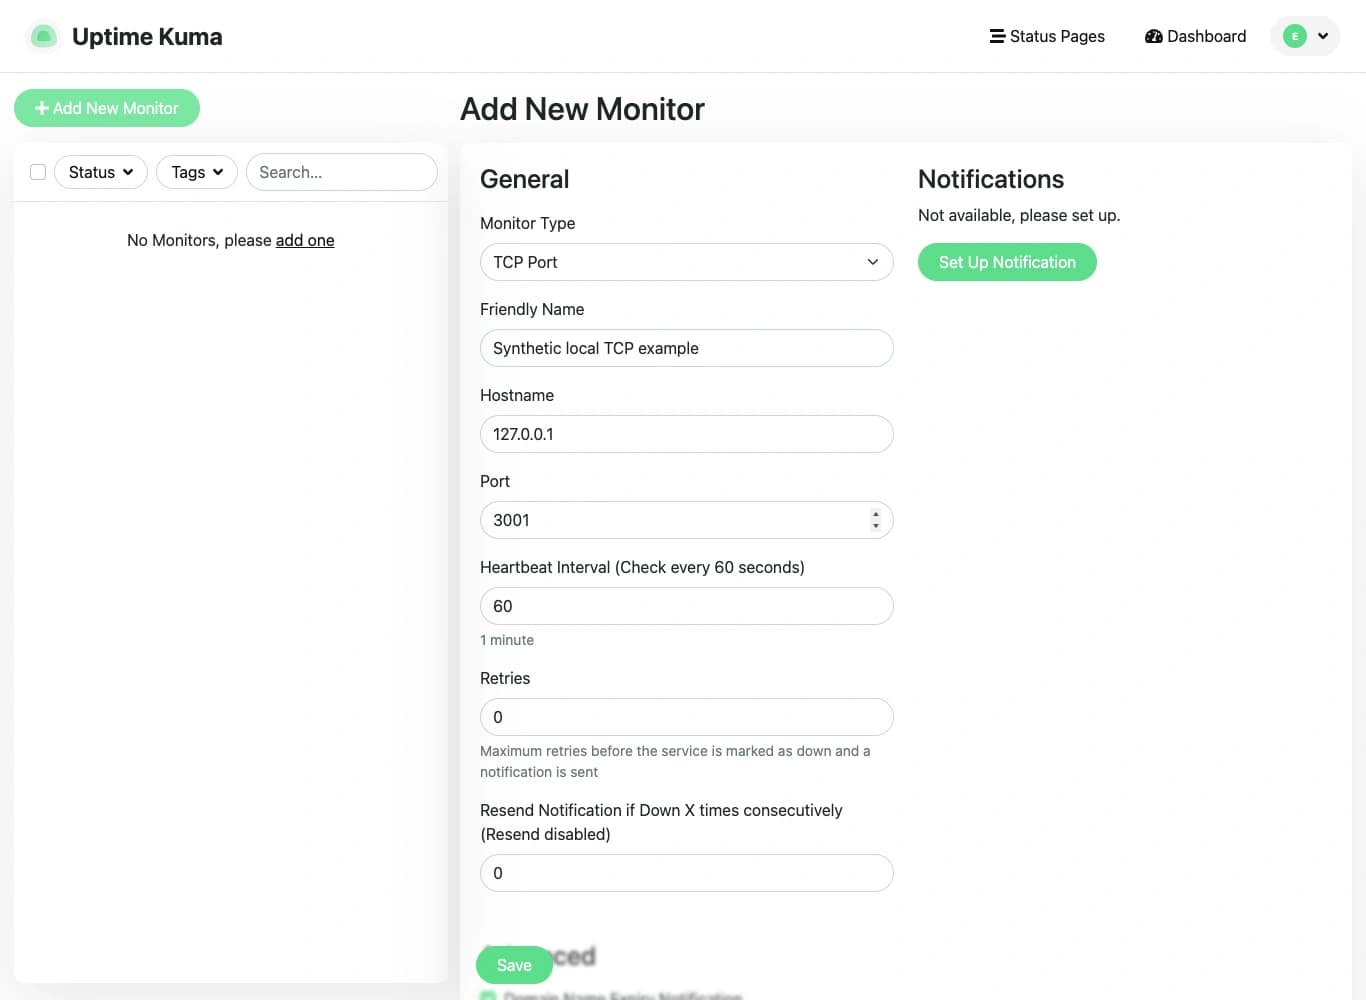Click the Notifications heading
Screen dimensions: 1366x1000
[x=991, y=179]
